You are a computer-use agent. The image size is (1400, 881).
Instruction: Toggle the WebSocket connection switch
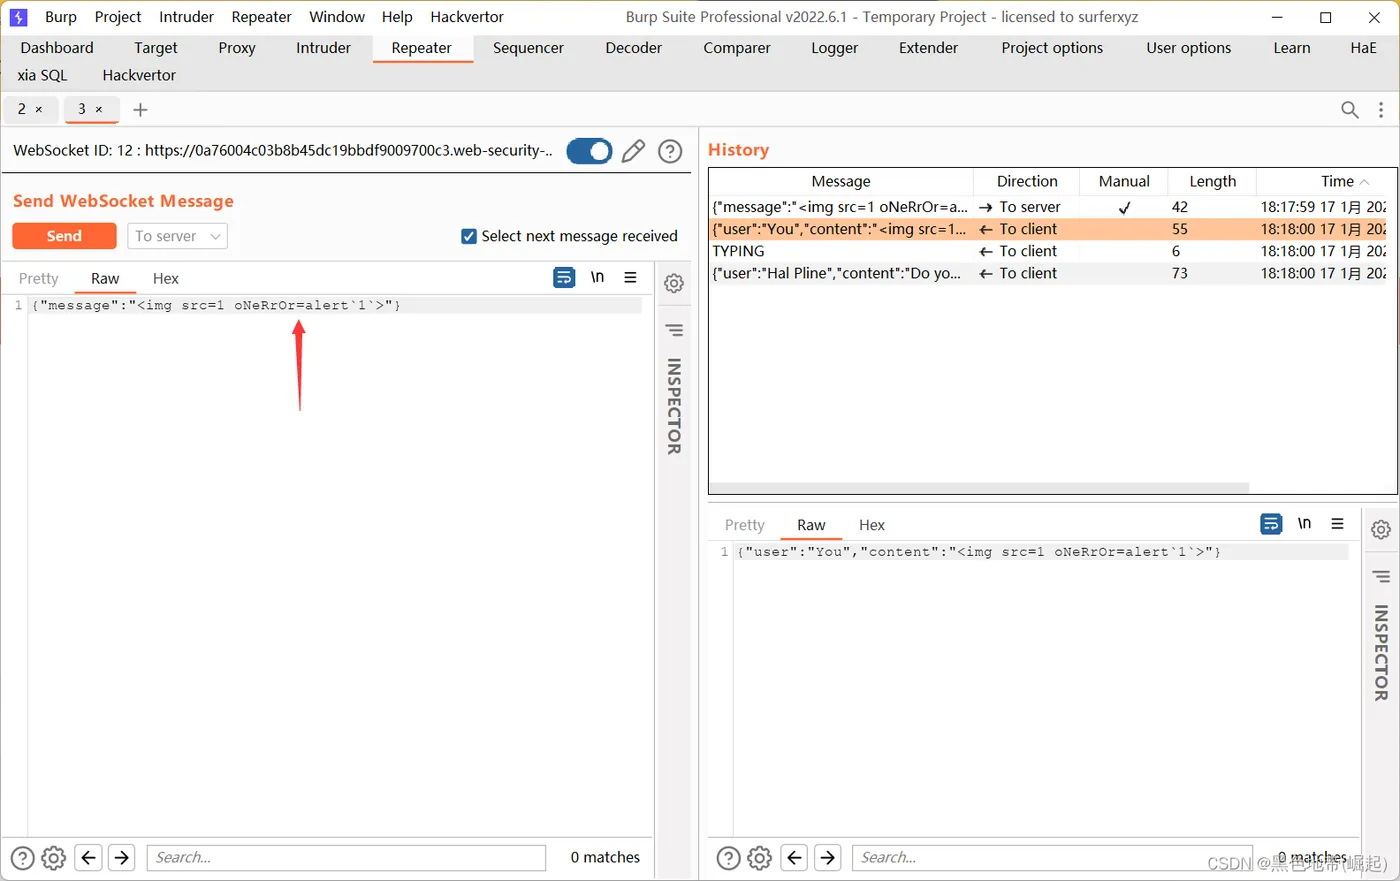[x=589, y=151]
